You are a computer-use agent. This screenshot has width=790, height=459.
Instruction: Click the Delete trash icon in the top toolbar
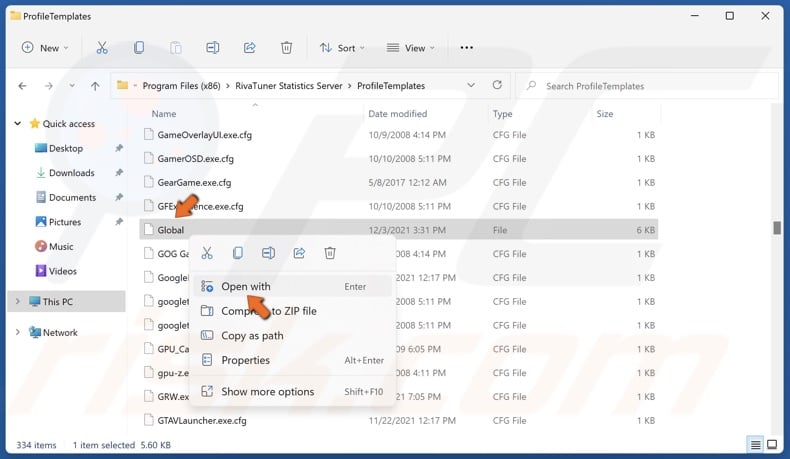pos(286,48)
